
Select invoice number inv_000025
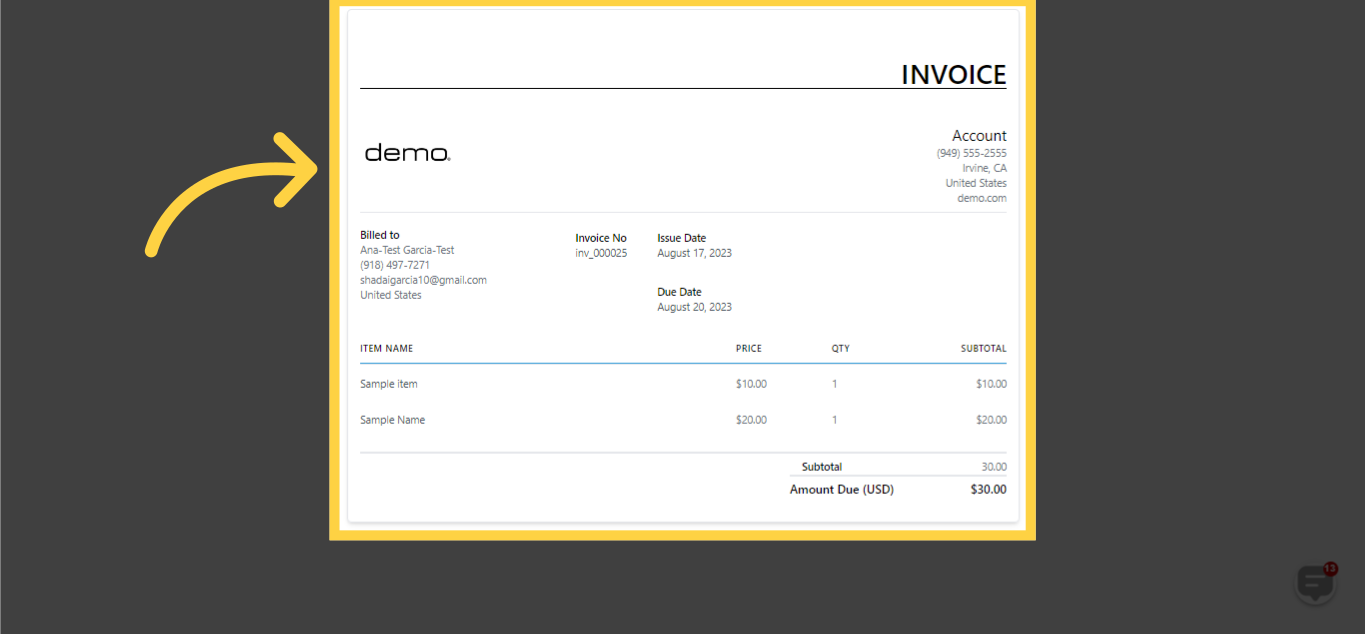(x=601, y=253)
